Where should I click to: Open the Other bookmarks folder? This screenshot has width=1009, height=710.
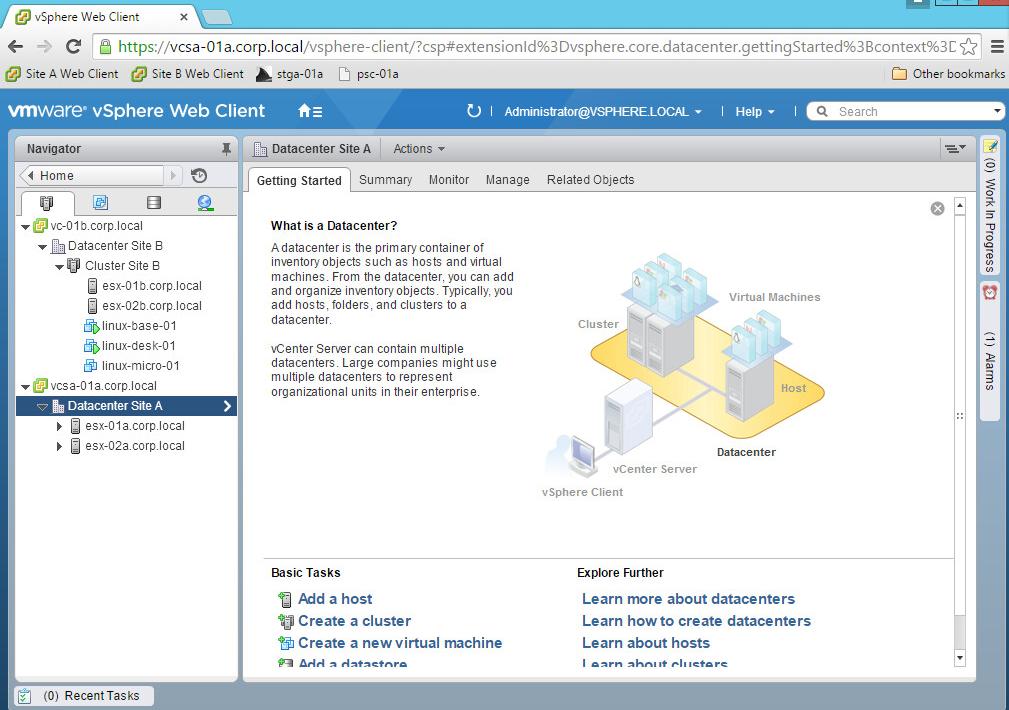(948, 74)
